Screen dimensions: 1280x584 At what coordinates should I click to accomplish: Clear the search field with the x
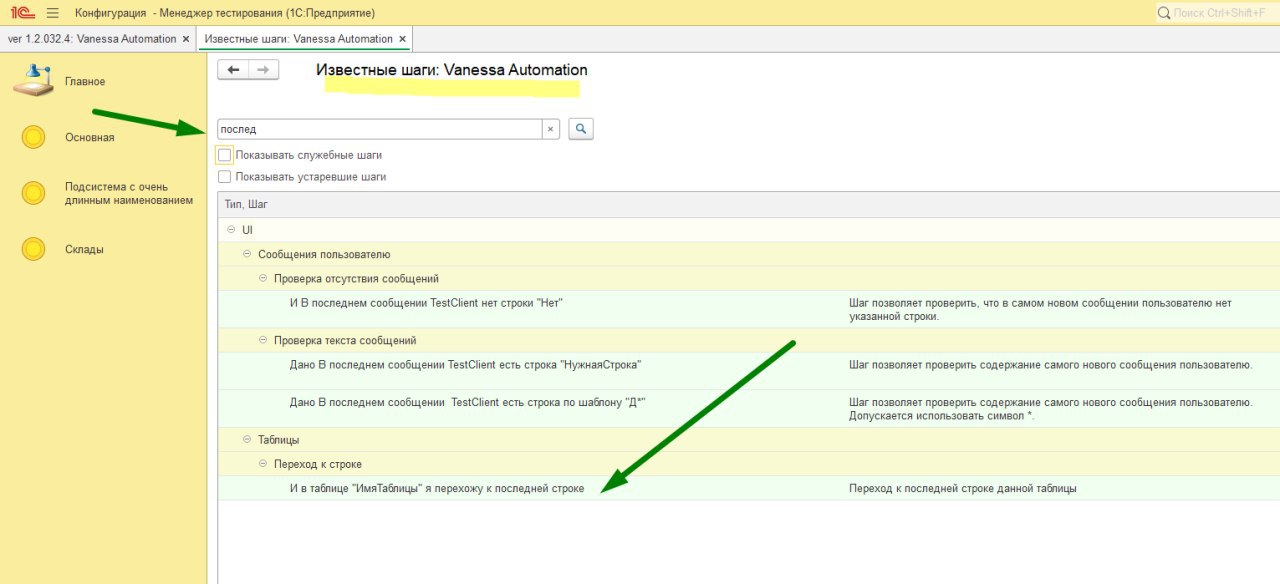[x=550, y=129]
